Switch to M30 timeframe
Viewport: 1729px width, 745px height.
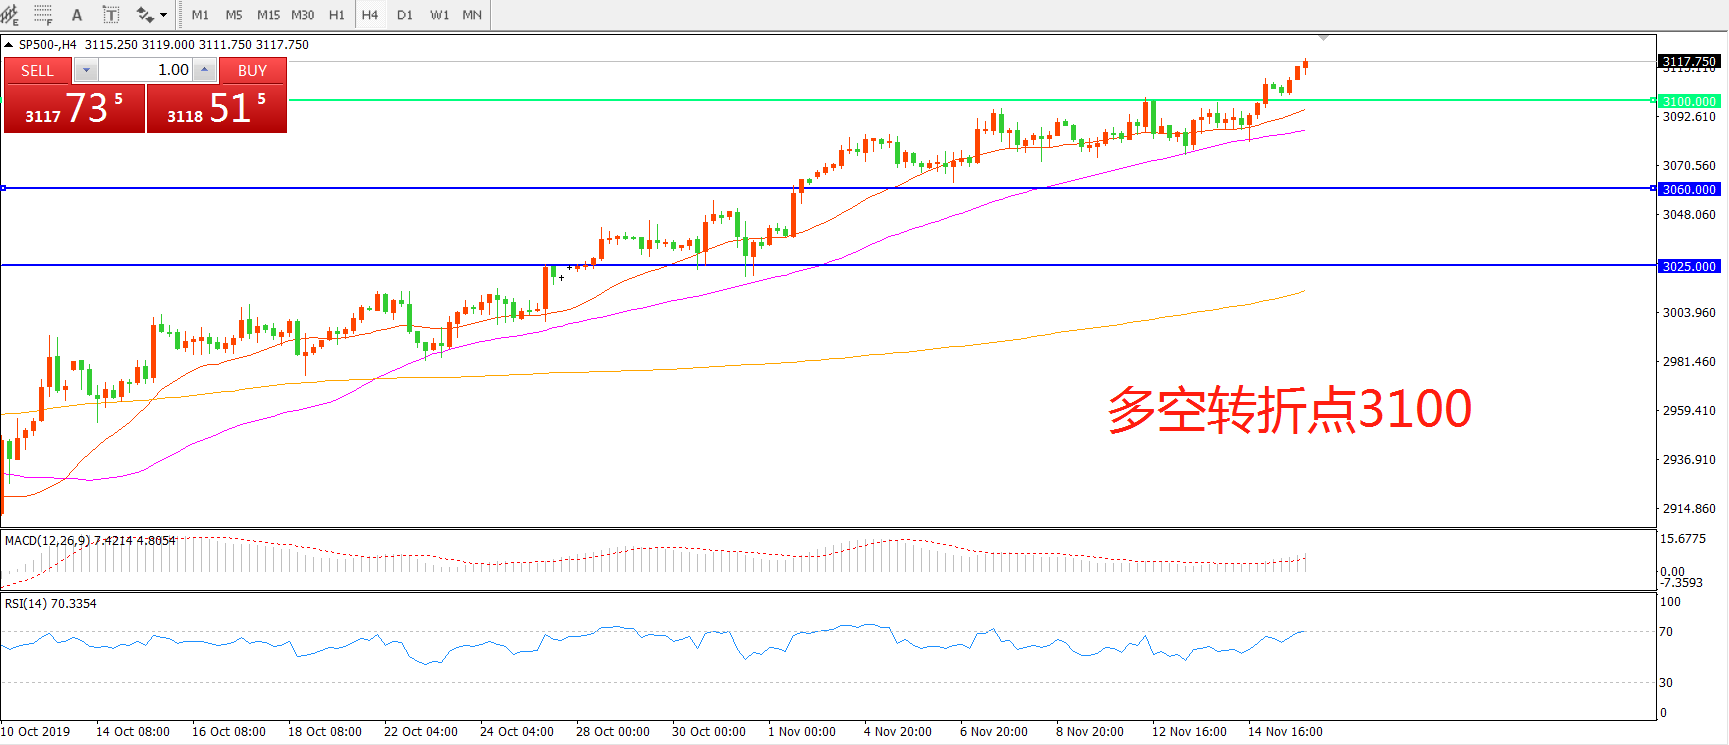tap(302, 15)
